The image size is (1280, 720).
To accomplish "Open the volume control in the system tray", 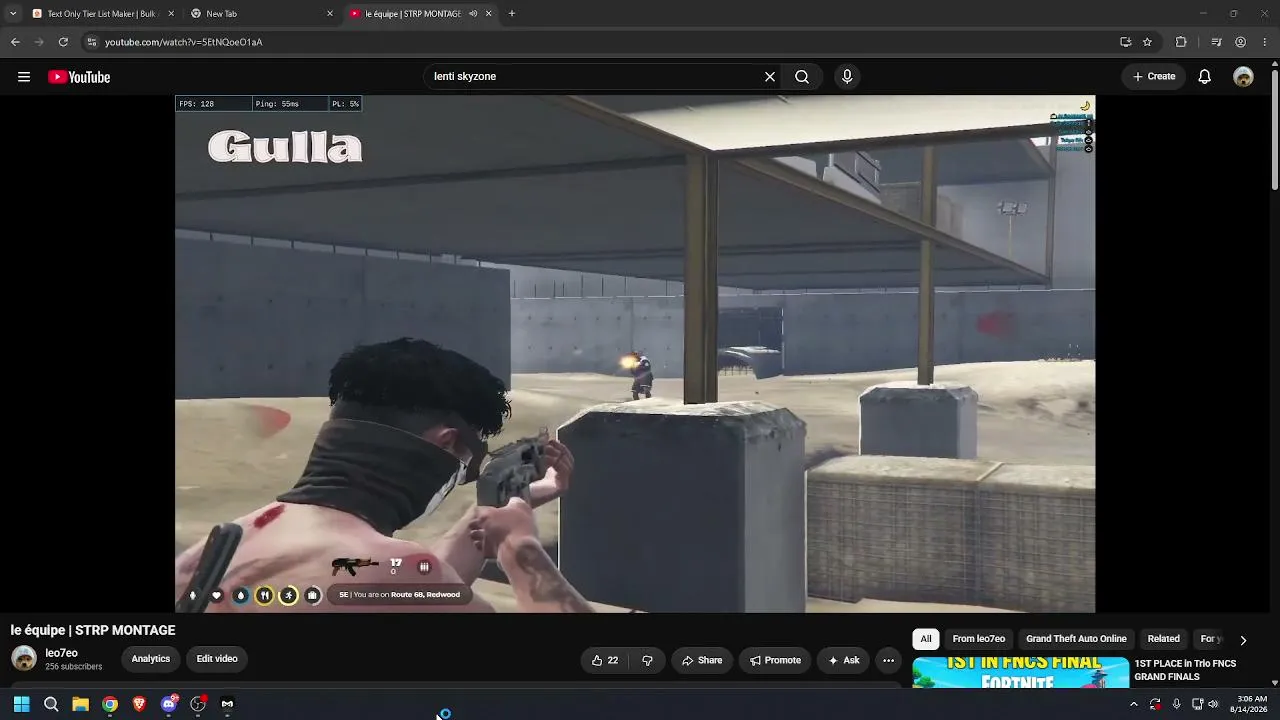I will (1213, 704).
